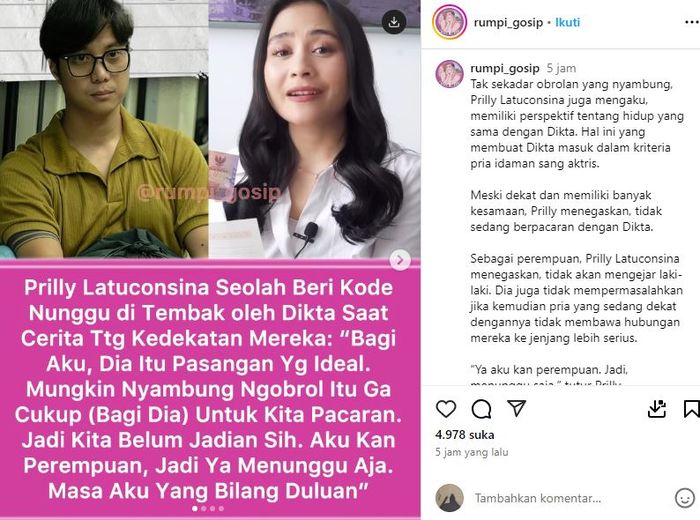Select the last carousel dot indicator
The image size is (700, 520).
pos(221,508)
